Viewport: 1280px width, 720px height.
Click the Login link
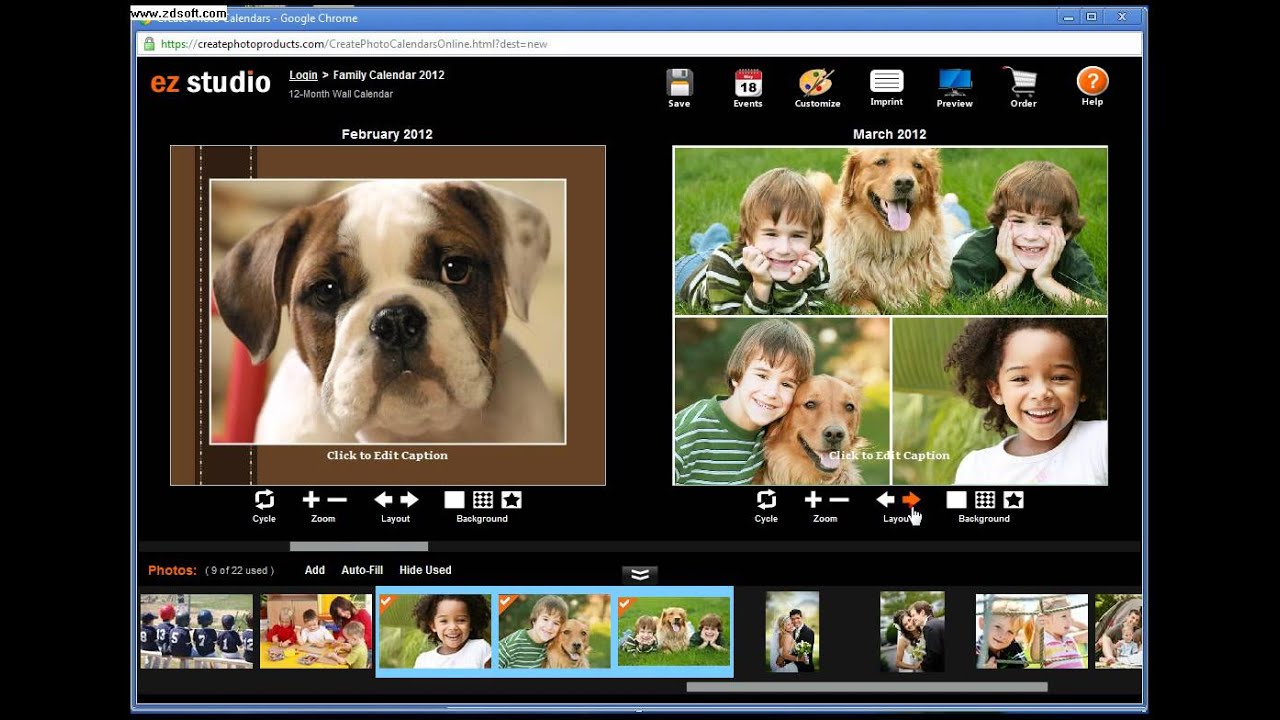[x=303, y=75]
